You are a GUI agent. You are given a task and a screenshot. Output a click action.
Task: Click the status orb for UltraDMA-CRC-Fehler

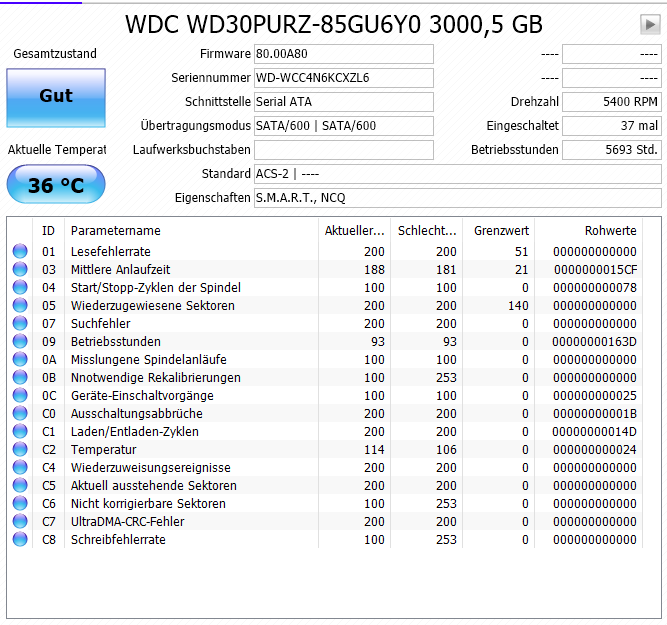coord(20,522)
